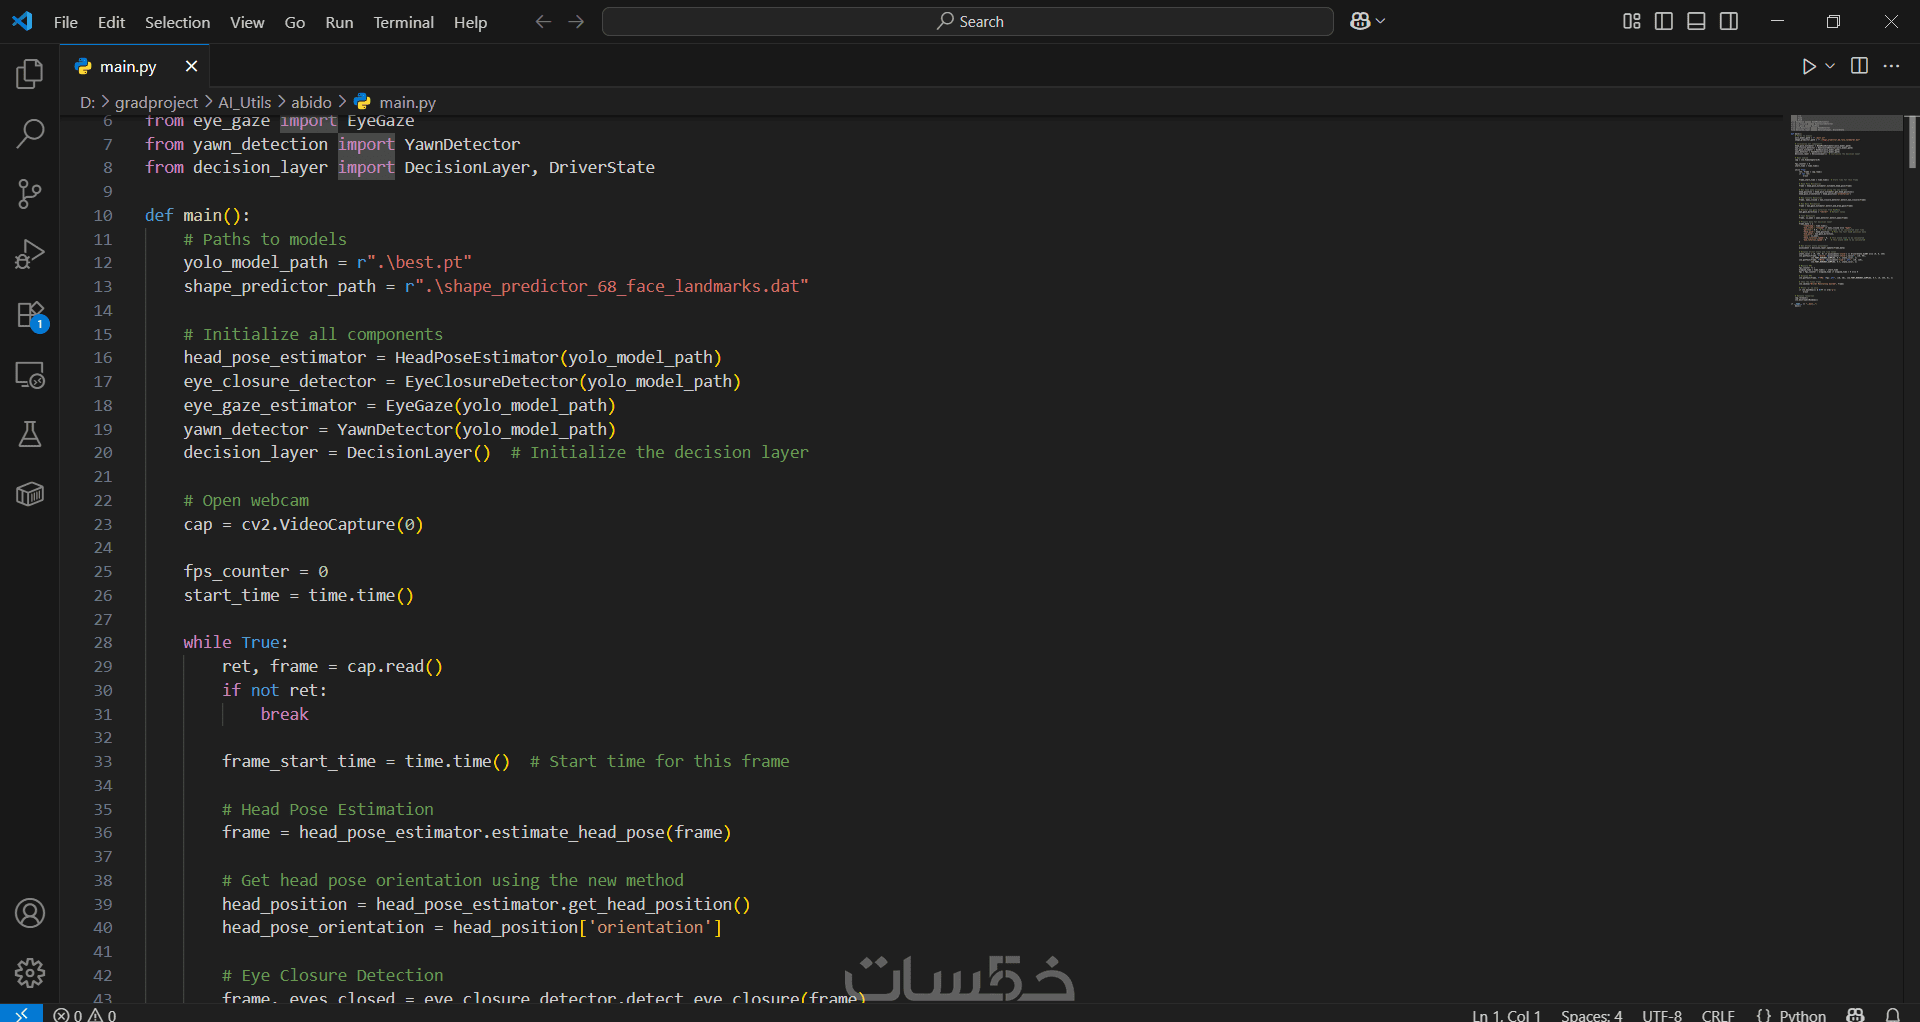Click the Copilot status icon in status bar

1856,1014
